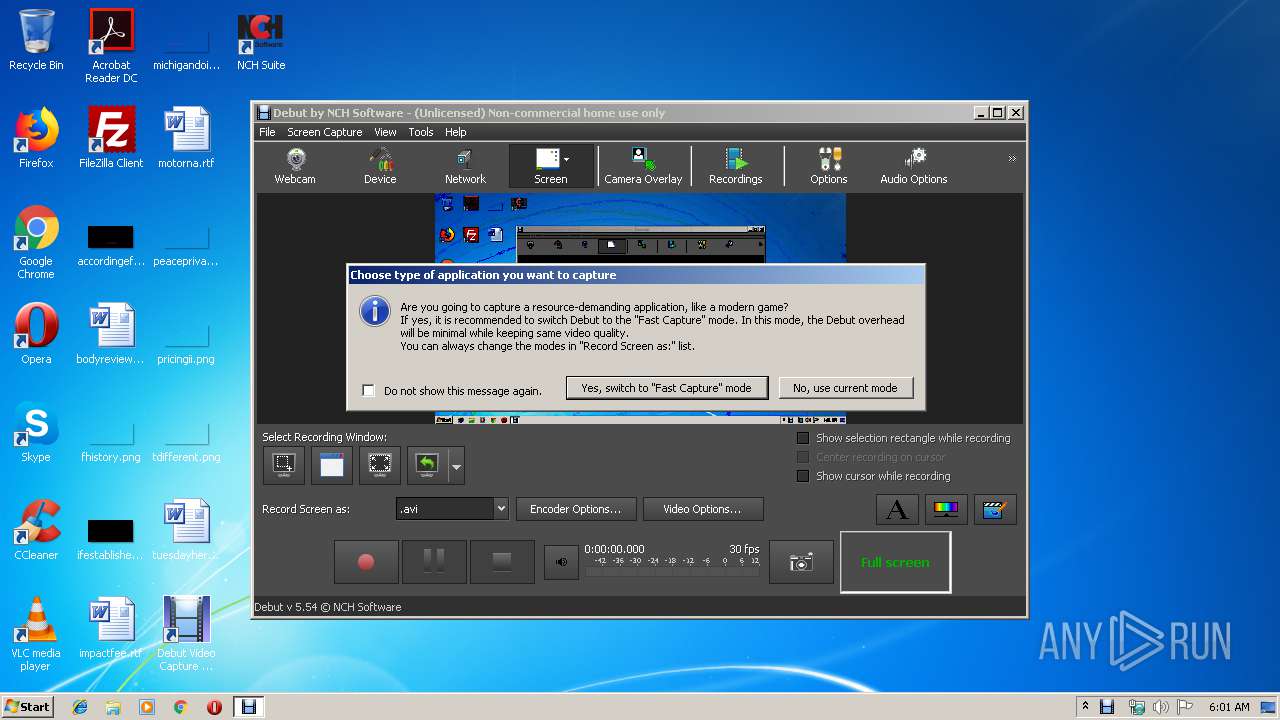Expand previous selection dropdown arrow

click(x=456, y=466)
